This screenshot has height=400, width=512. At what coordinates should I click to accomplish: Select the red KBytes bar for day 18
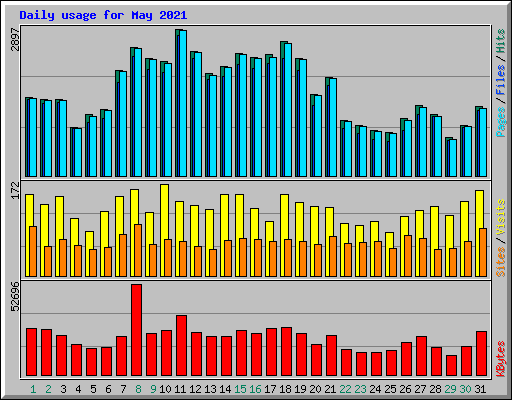pyautogui.click(x=286, y=351)
